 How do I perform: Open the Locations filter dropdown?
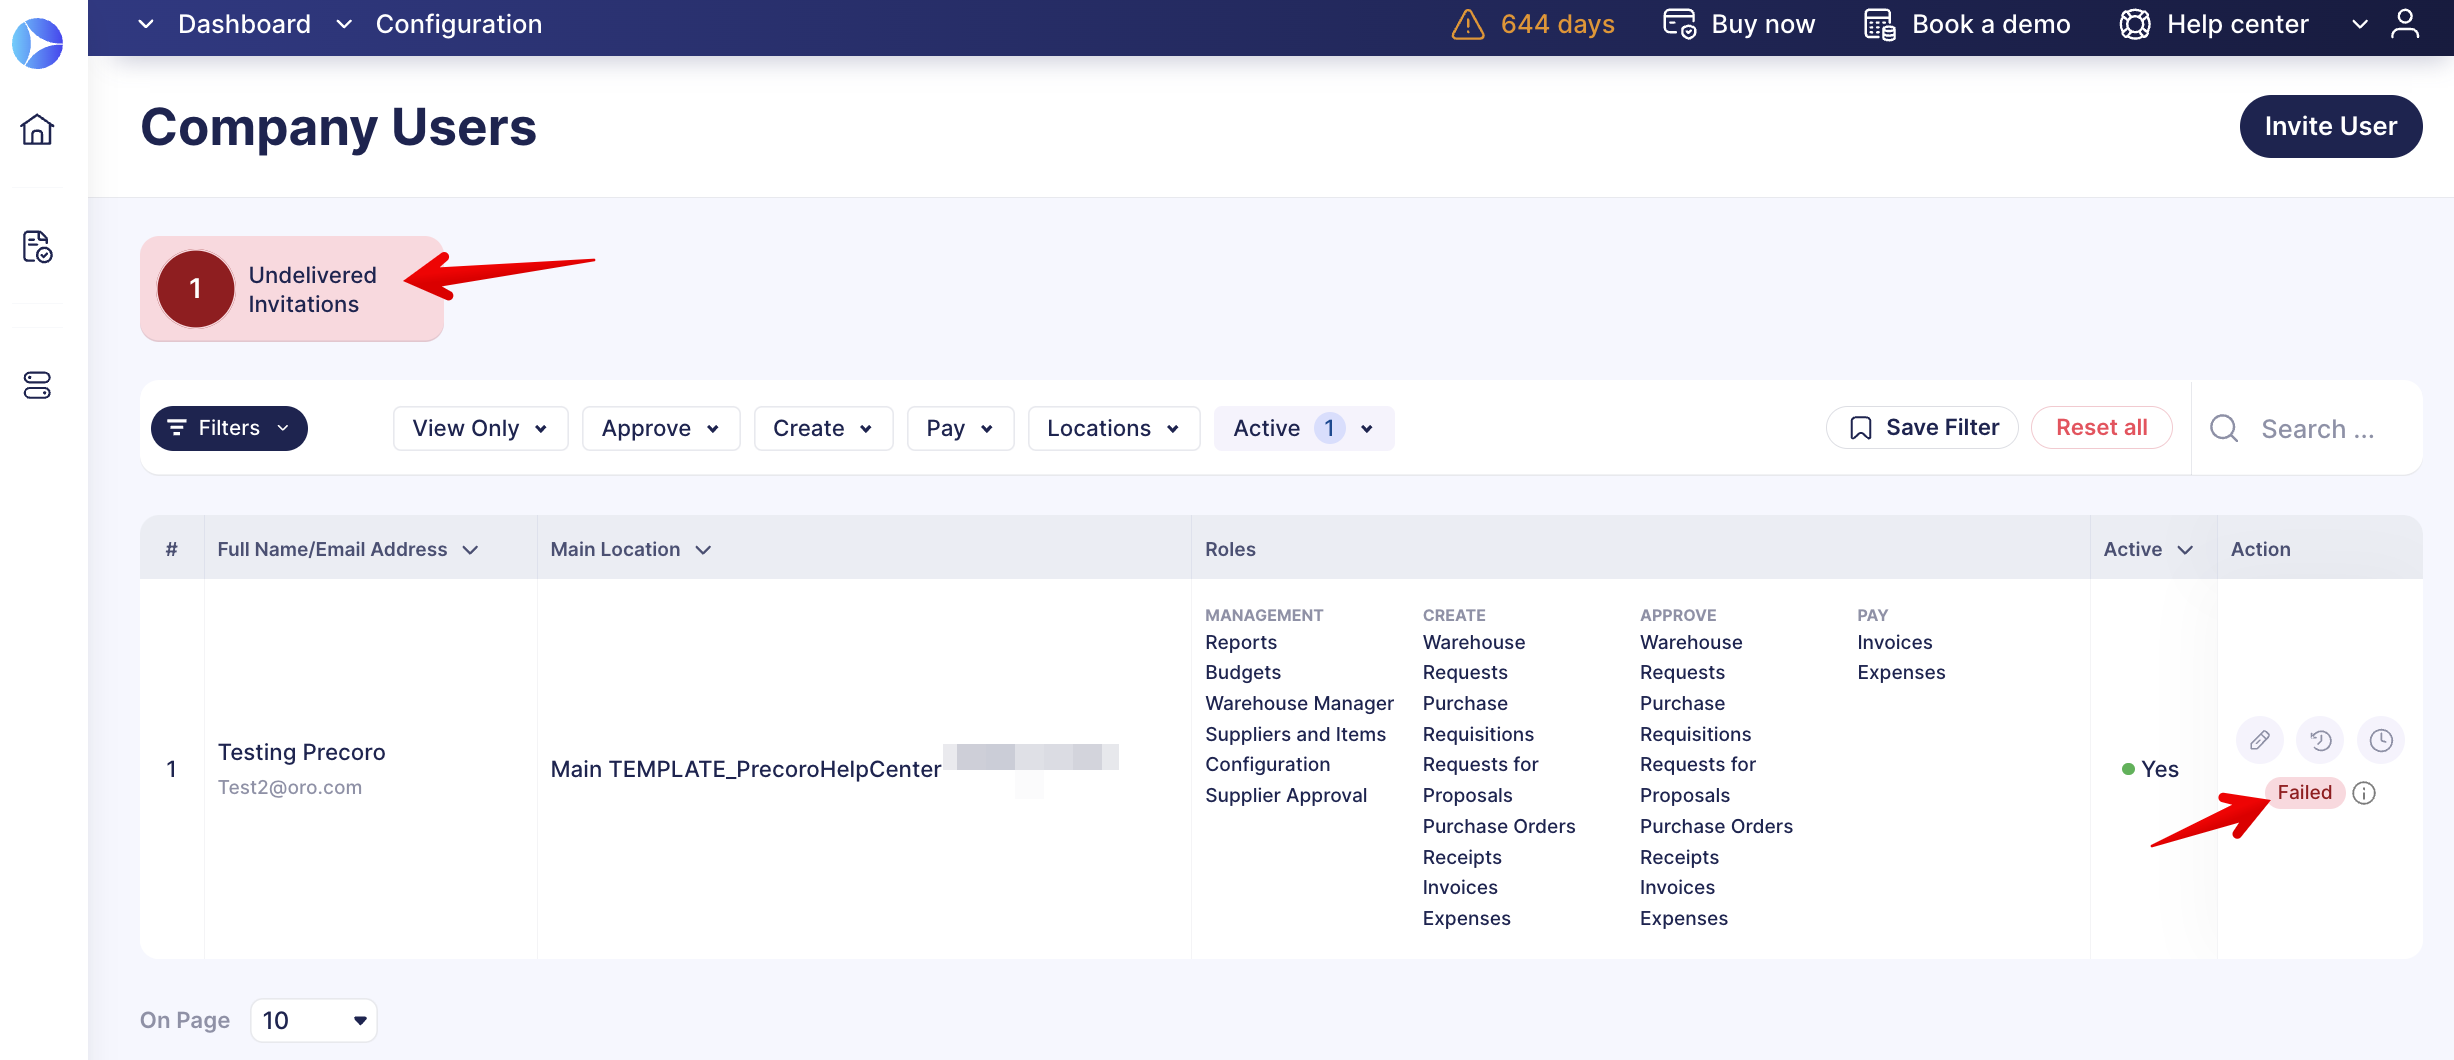tap(1113, 428)
